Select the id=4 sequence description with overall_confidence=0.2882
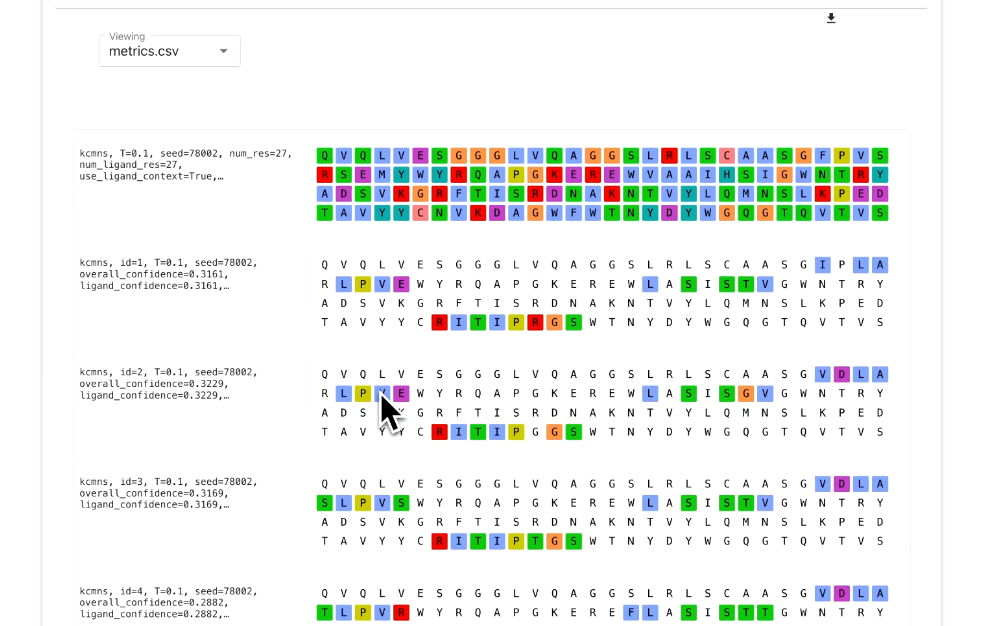Image resolution: width=984 pixels, height=626 pixels. tap(168, 603)
